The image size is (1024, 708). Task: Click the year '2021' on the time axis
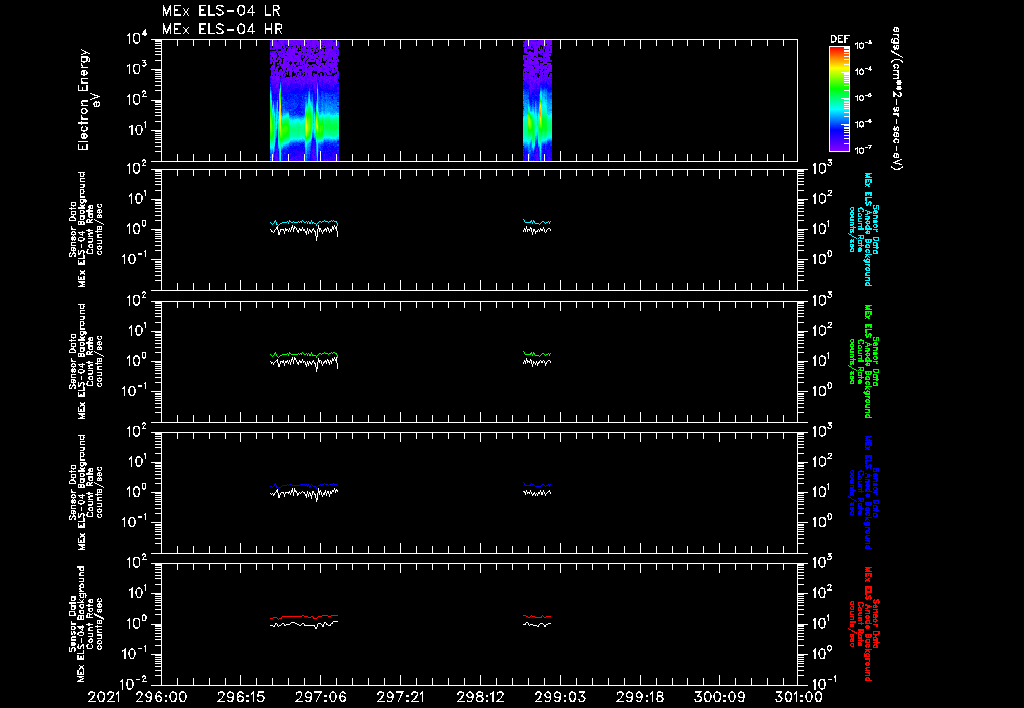[x=104, y=697]
